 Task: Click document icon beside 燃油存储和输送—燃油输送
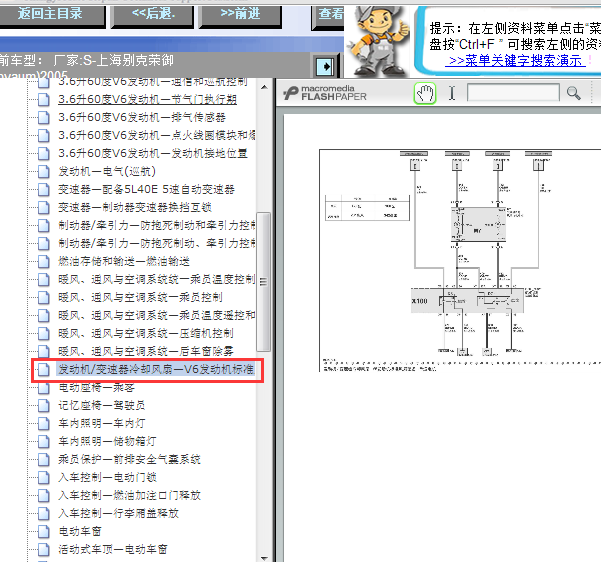(44, 261)
